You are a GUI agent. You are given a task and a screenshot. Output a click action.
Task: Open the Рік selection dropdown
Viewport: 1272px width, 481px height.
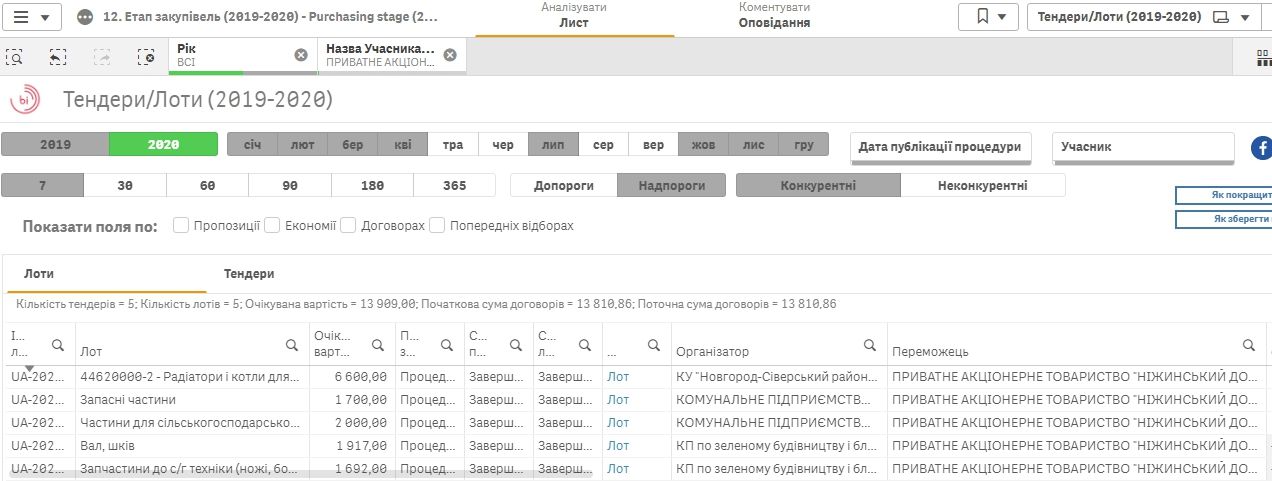pos(231,55)
